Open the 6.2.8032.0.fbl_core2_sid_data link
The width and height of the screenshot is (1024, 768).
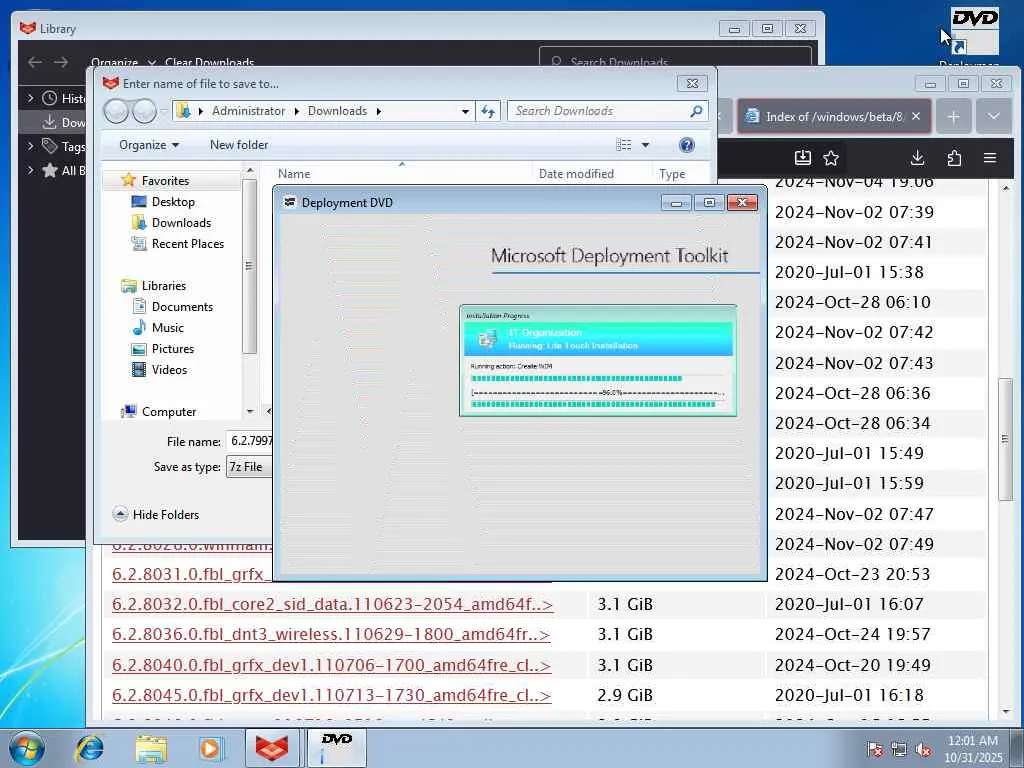click(x=332, y=604)
